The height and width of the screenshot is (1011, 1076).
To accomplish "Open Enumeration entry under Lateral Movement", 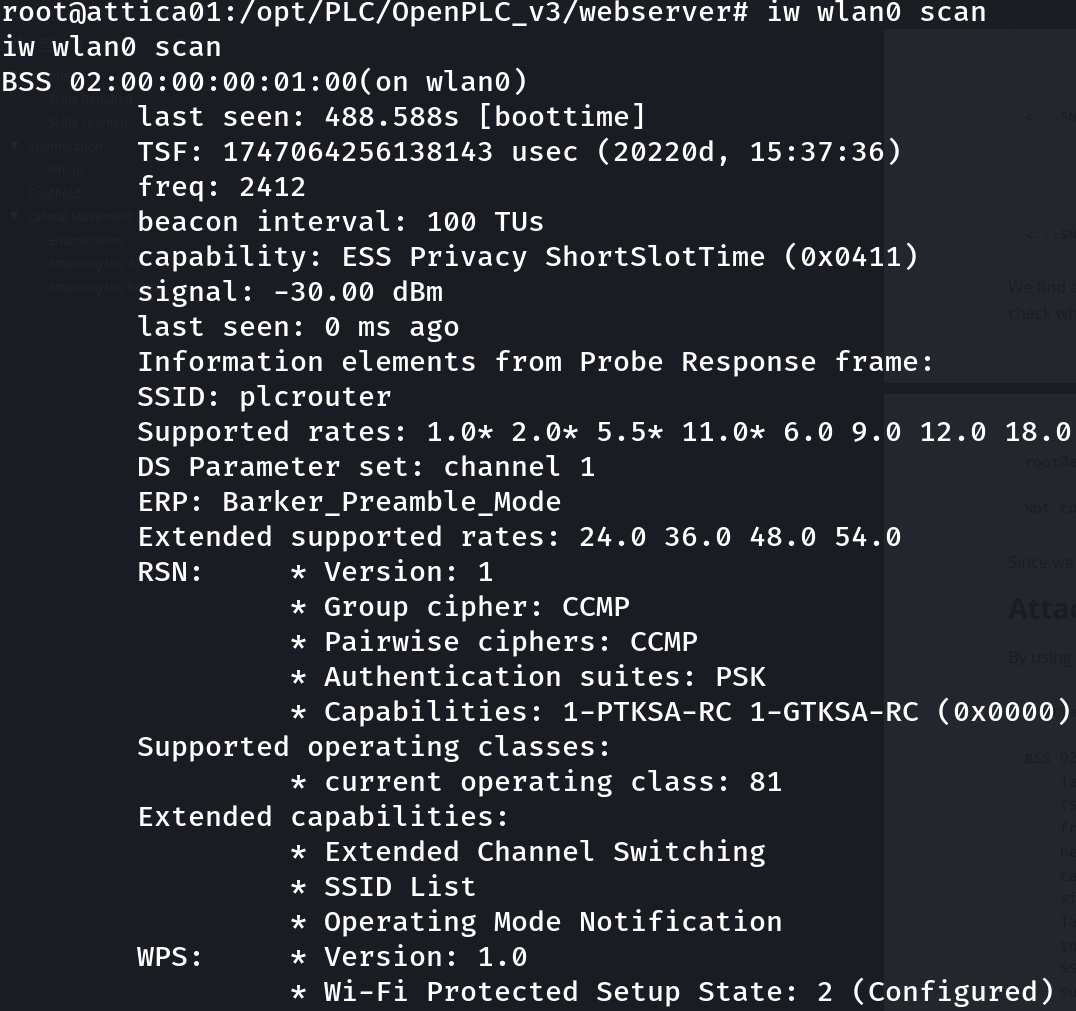I will pos(85,240).
